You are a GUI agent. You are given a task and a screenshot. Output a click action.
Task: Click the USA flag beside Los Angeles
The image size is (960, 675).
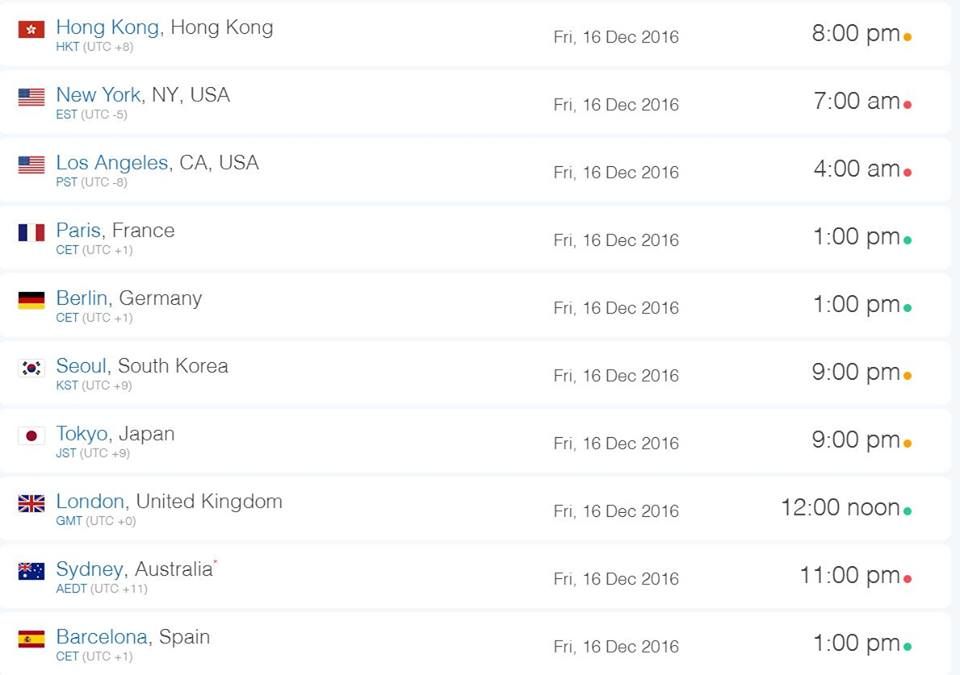click(x=31, y=165)
